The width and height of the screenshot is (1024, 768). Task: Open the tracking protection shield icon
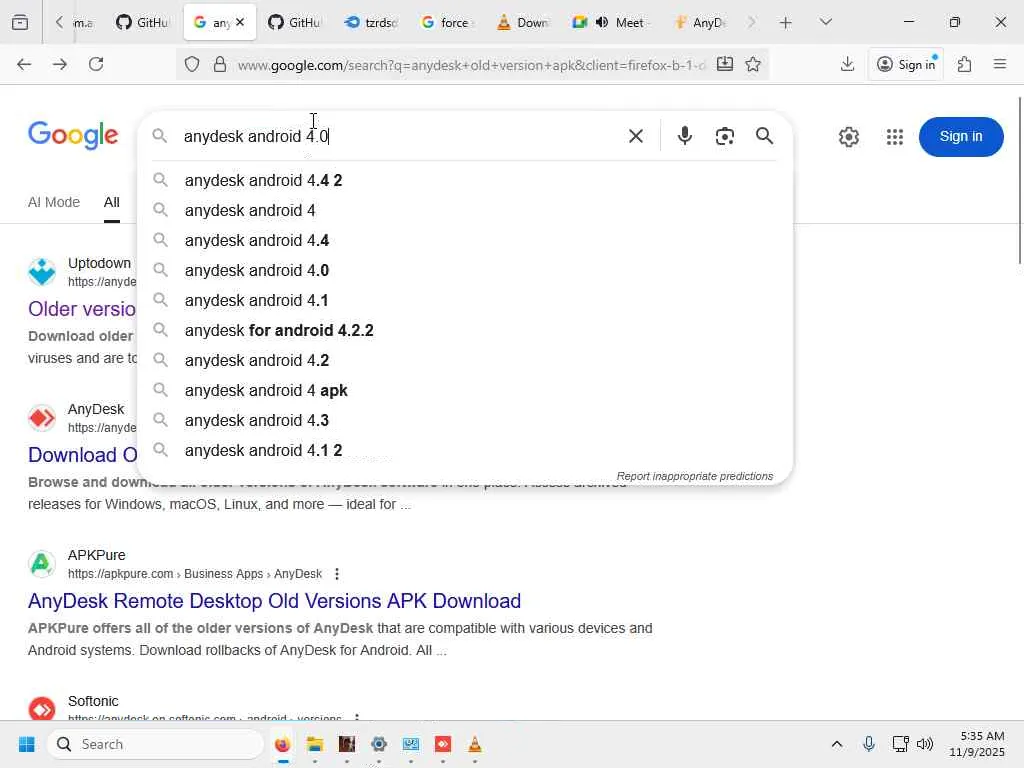point(191,64)
